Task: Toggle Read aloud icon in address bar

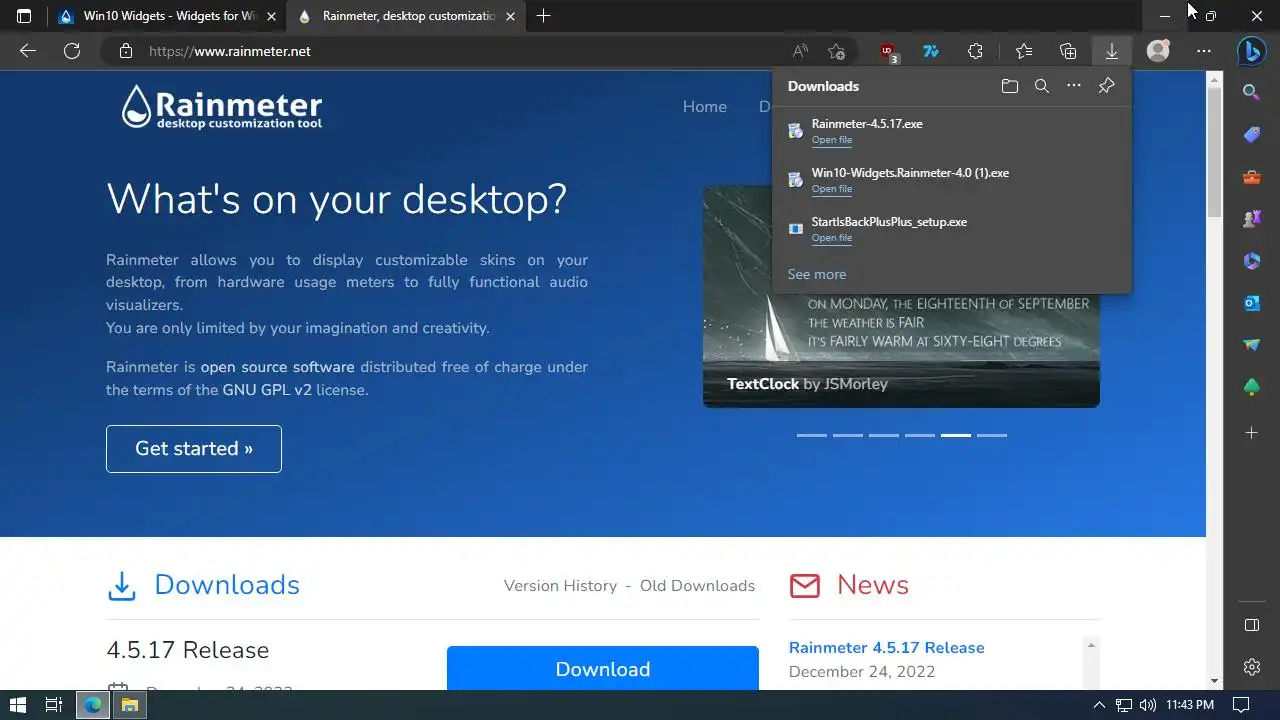Action: point(800,51)
